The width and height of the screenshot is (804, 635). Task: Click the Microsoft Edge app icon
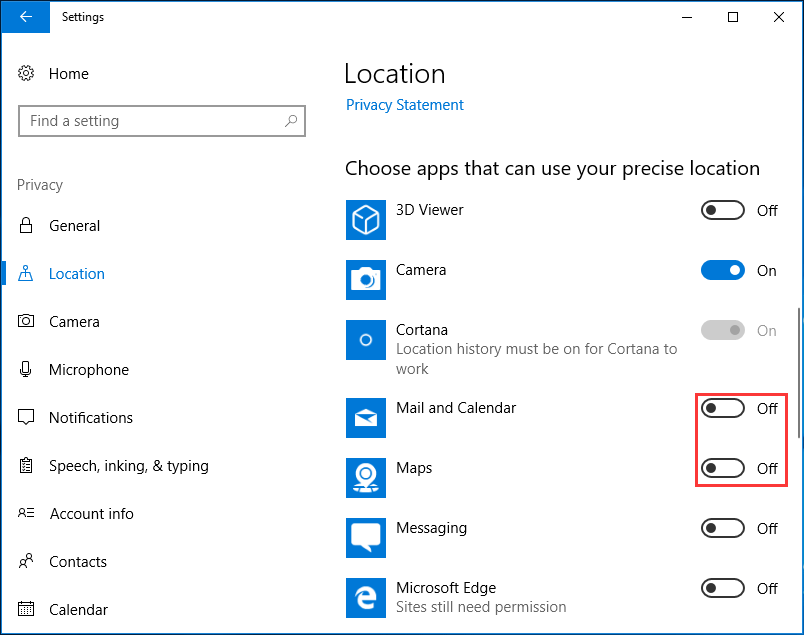[366, 598]
